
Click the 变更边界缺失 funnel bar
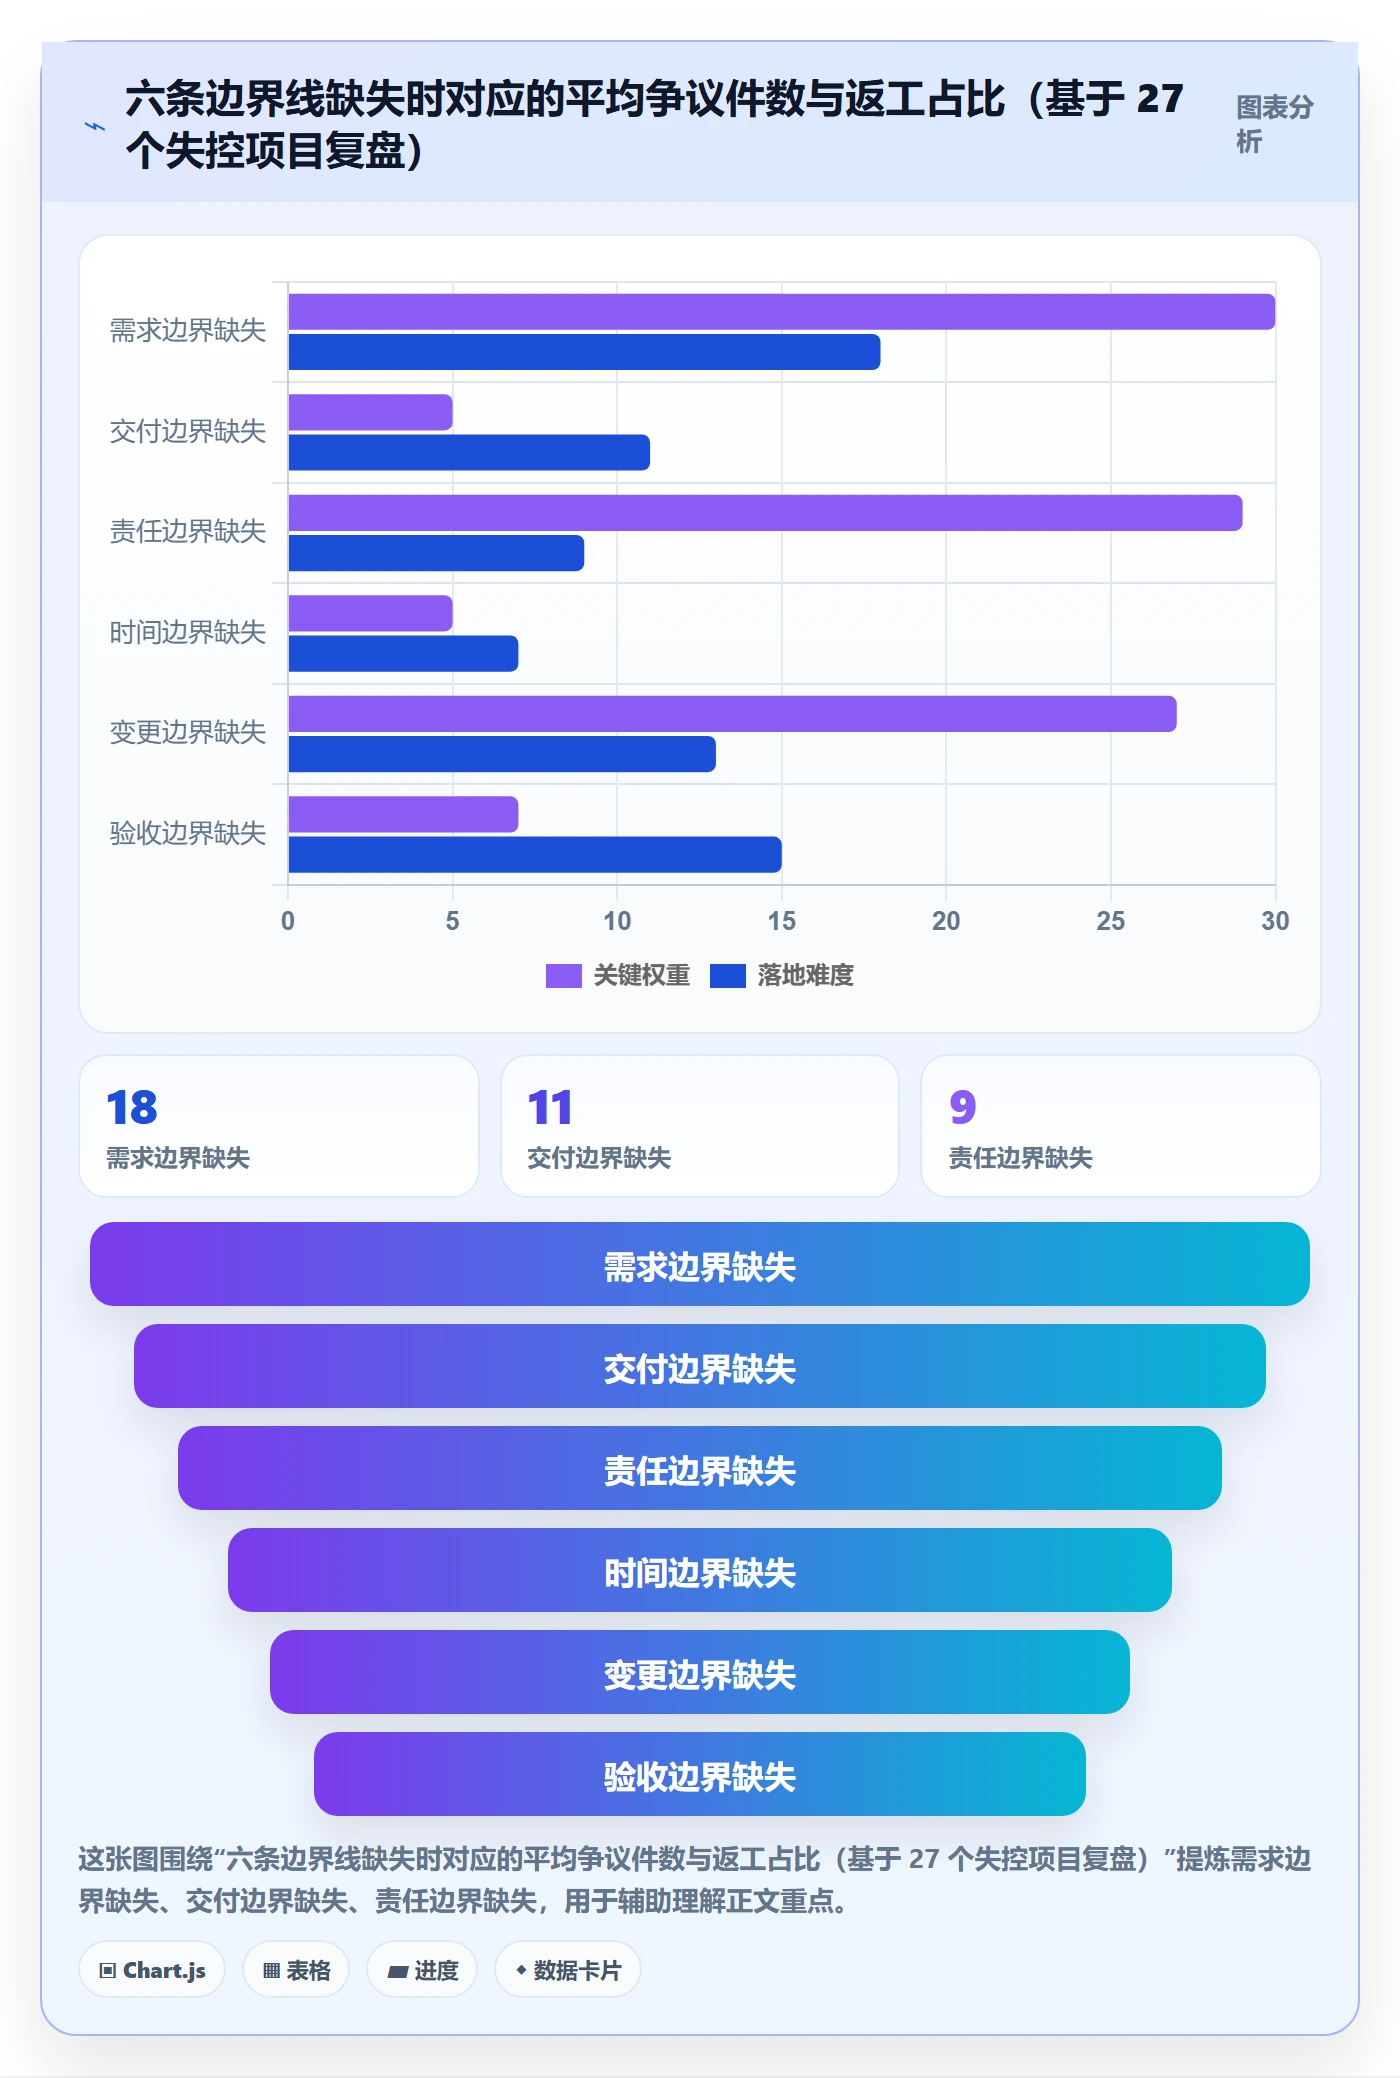[x=700, y=1672]
